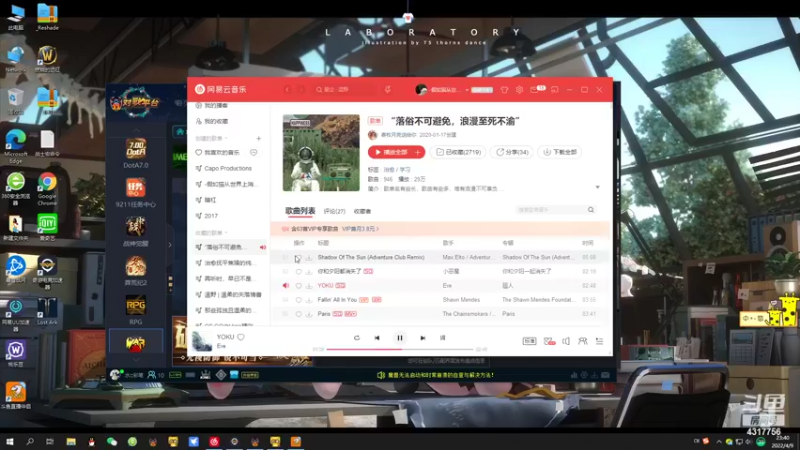The width and height of the screenshot is (800, 450).
Task: Like the song Shadow Of The Sun
Action: tap(298, 257)
